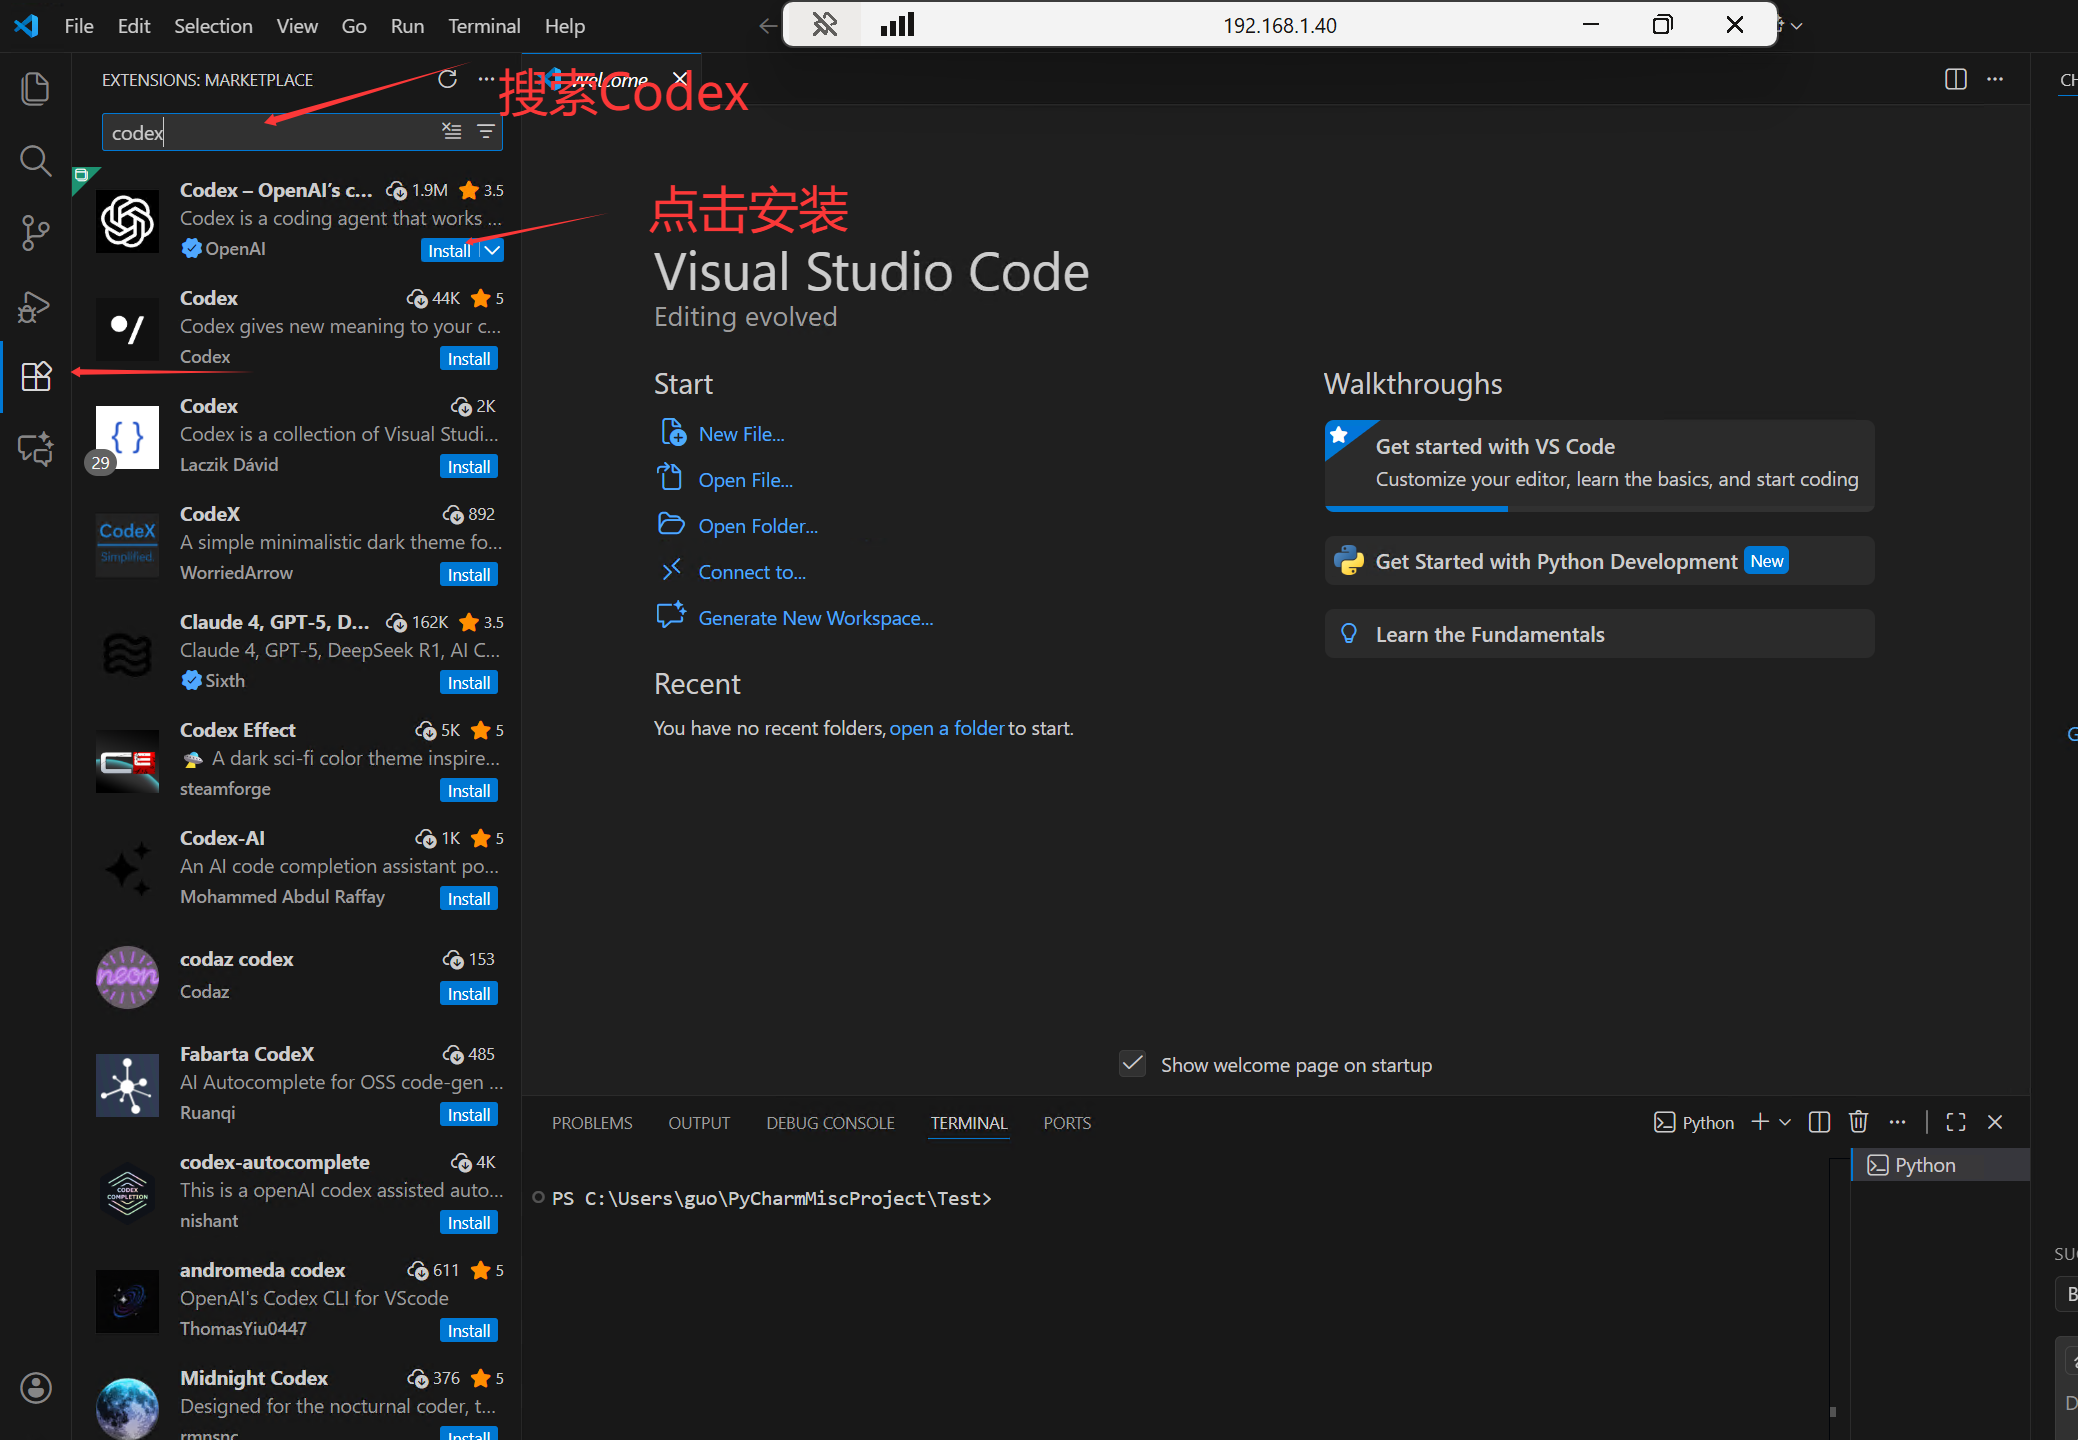
Task: Open the Terminal menu
Action: click(x=483, y=26)
